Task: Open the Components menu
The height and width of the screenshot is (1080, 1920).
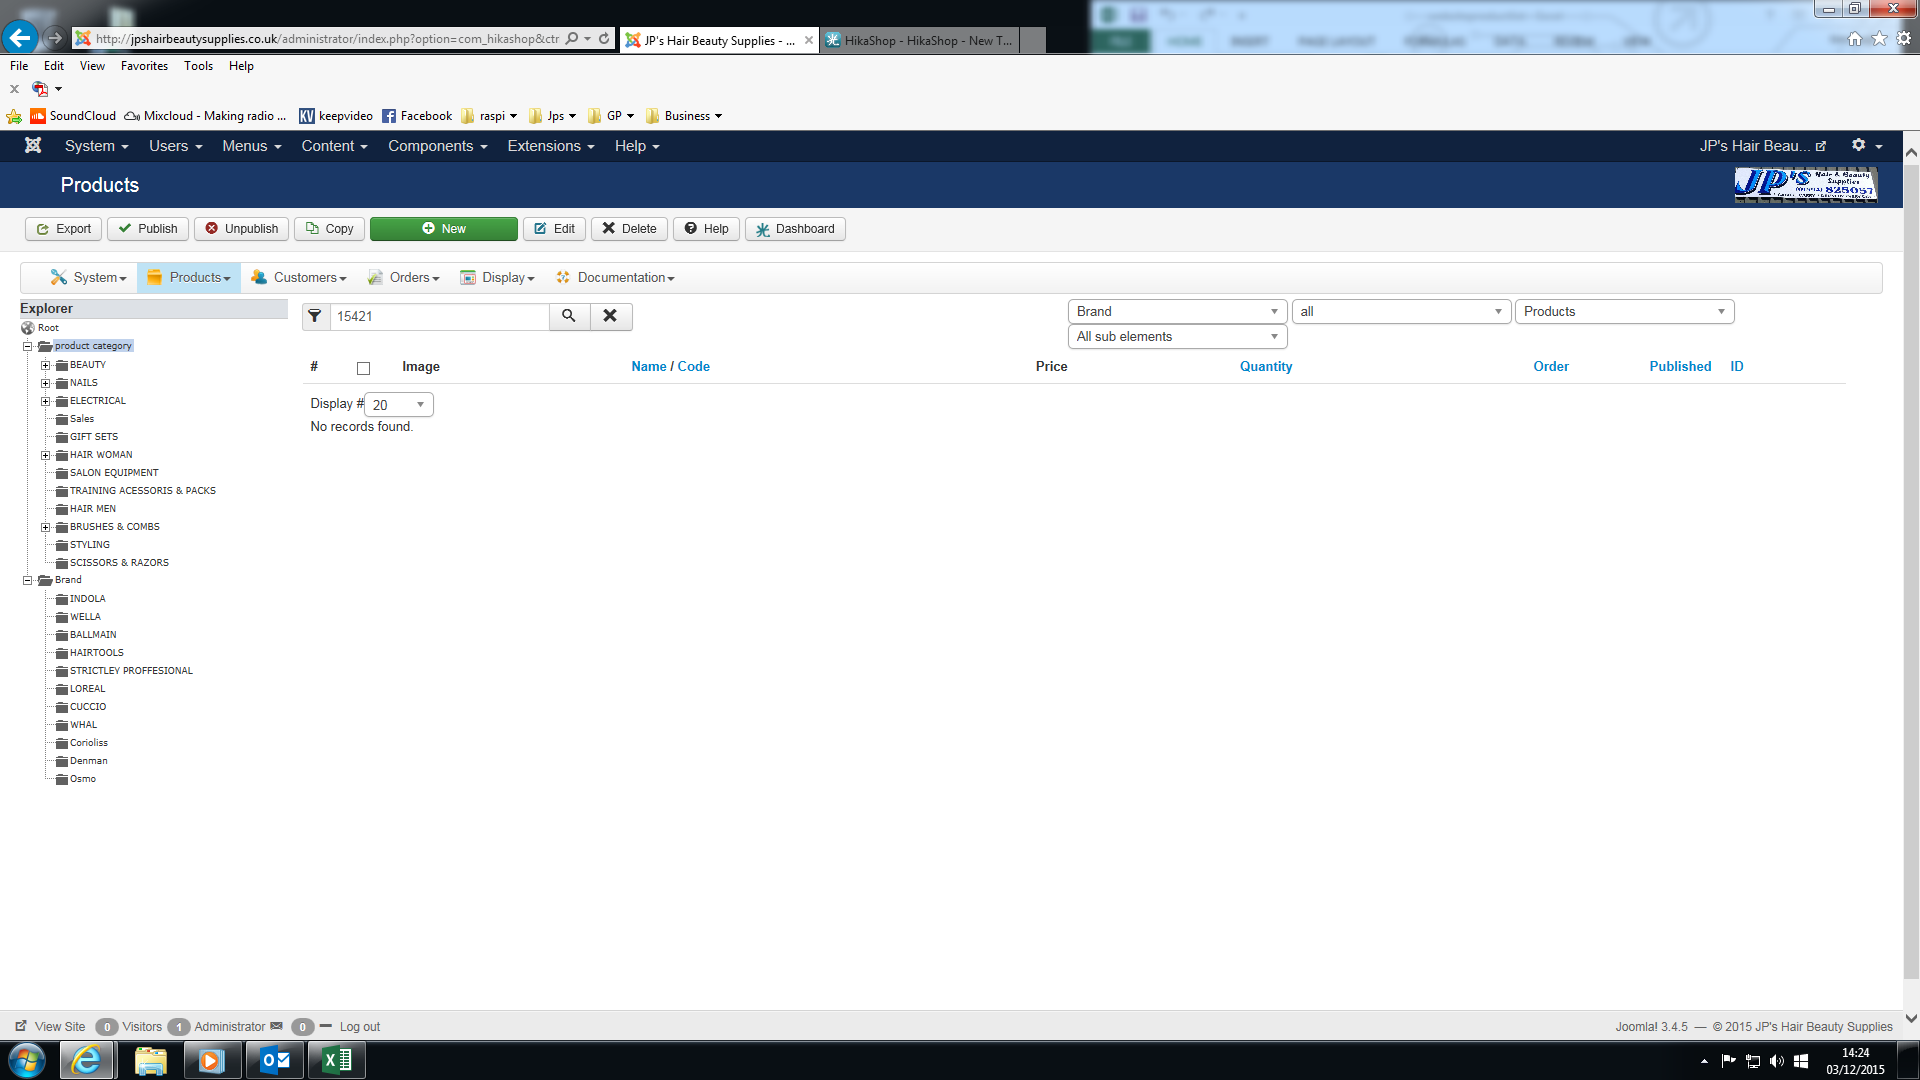Action: click(437, 146)
